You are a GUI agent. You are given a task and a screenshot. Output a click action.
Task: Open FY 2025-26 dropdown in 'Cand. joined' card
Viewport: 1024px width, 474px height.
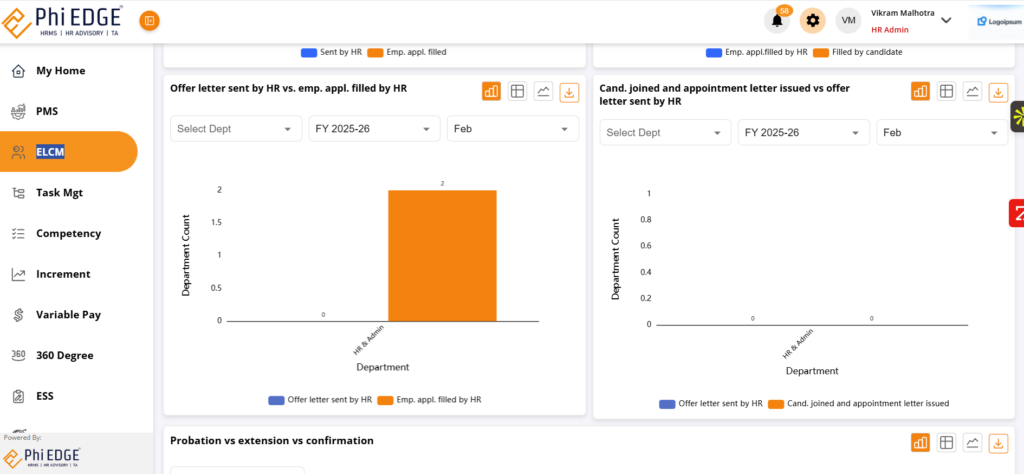tap(802, 133)
